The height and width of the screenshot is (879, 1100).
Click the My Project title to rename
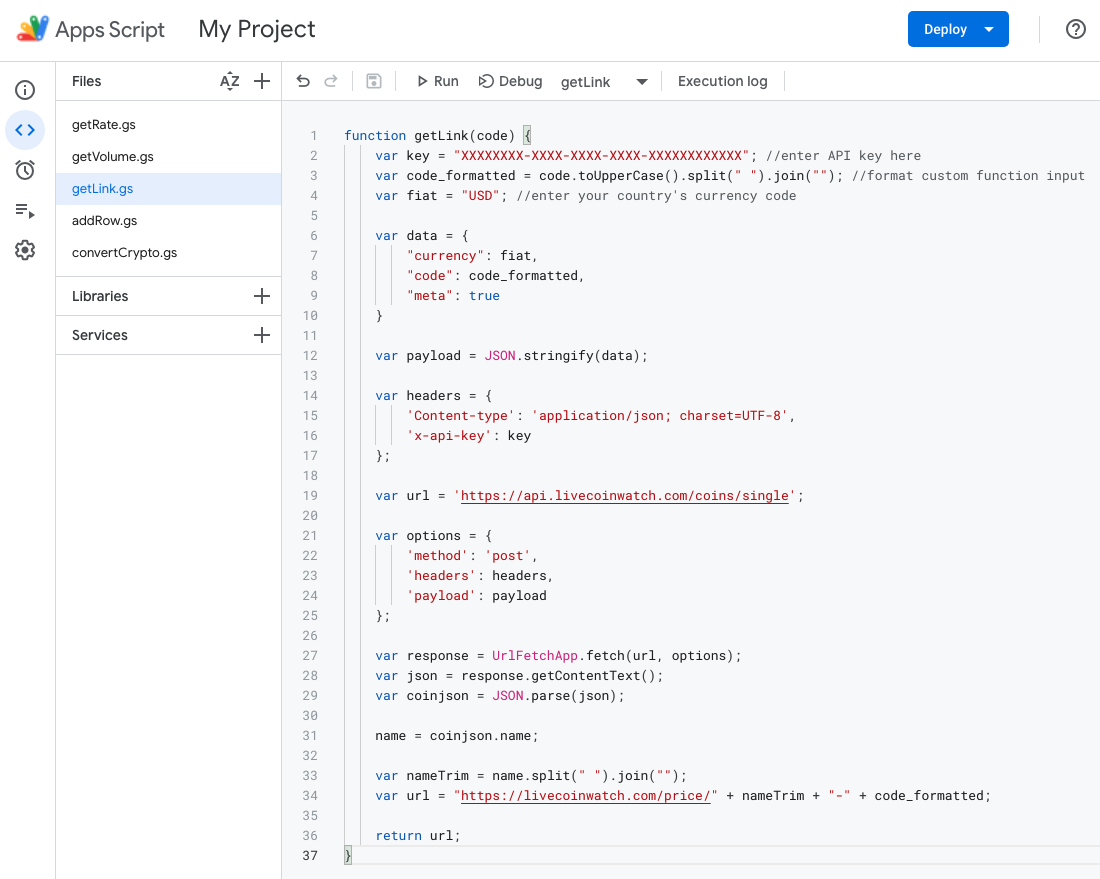pos(257,29)
